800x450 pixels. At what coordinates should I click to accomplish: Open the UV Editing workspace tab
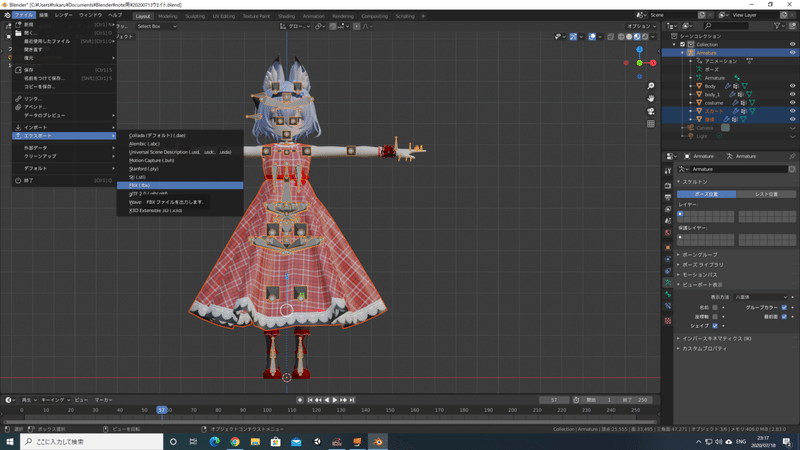(223, 16)
